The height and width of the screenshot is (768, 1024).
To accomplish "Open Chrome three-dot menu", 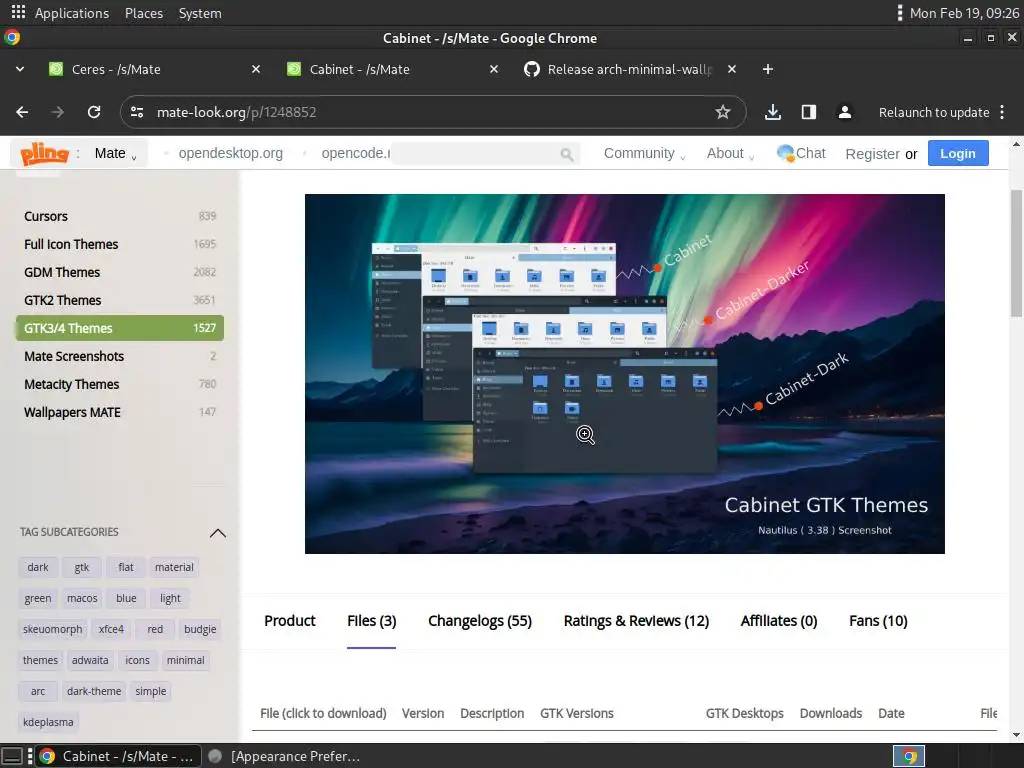I will click(1002, 112).
